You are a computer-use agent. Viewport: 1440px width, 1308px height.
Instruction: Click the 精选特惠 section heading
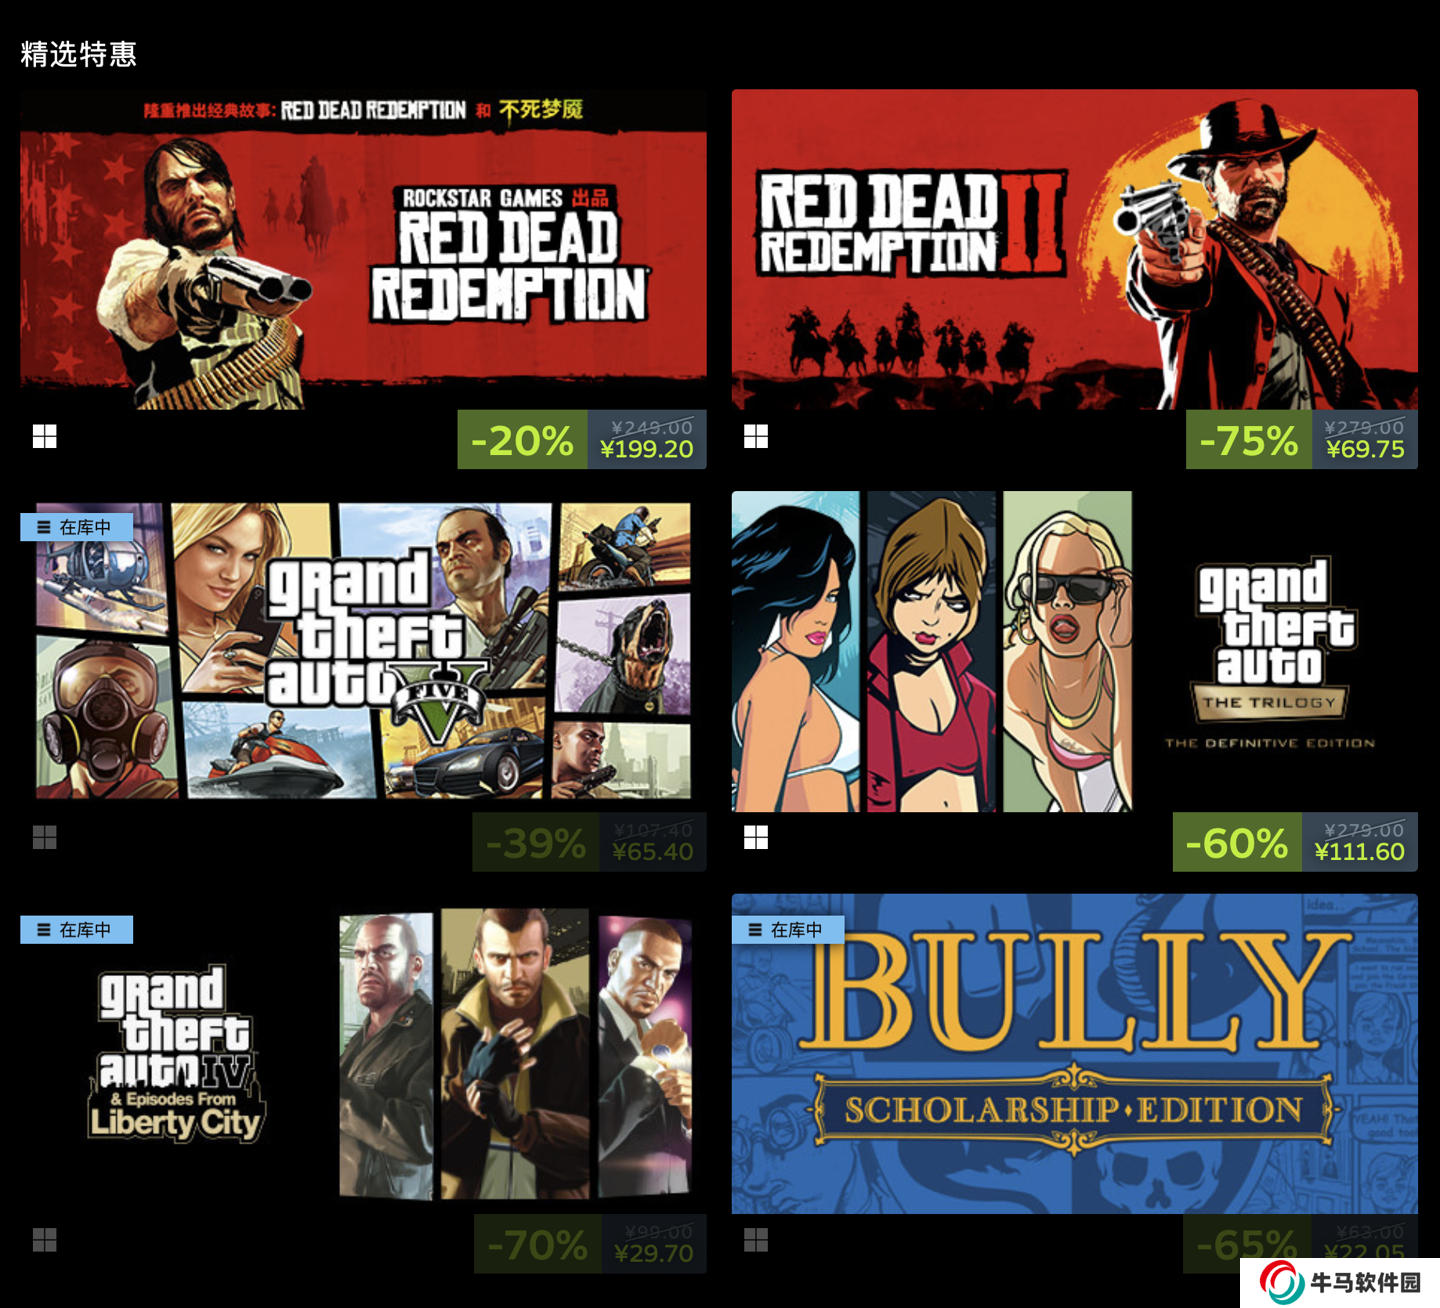tap(78, 54)
